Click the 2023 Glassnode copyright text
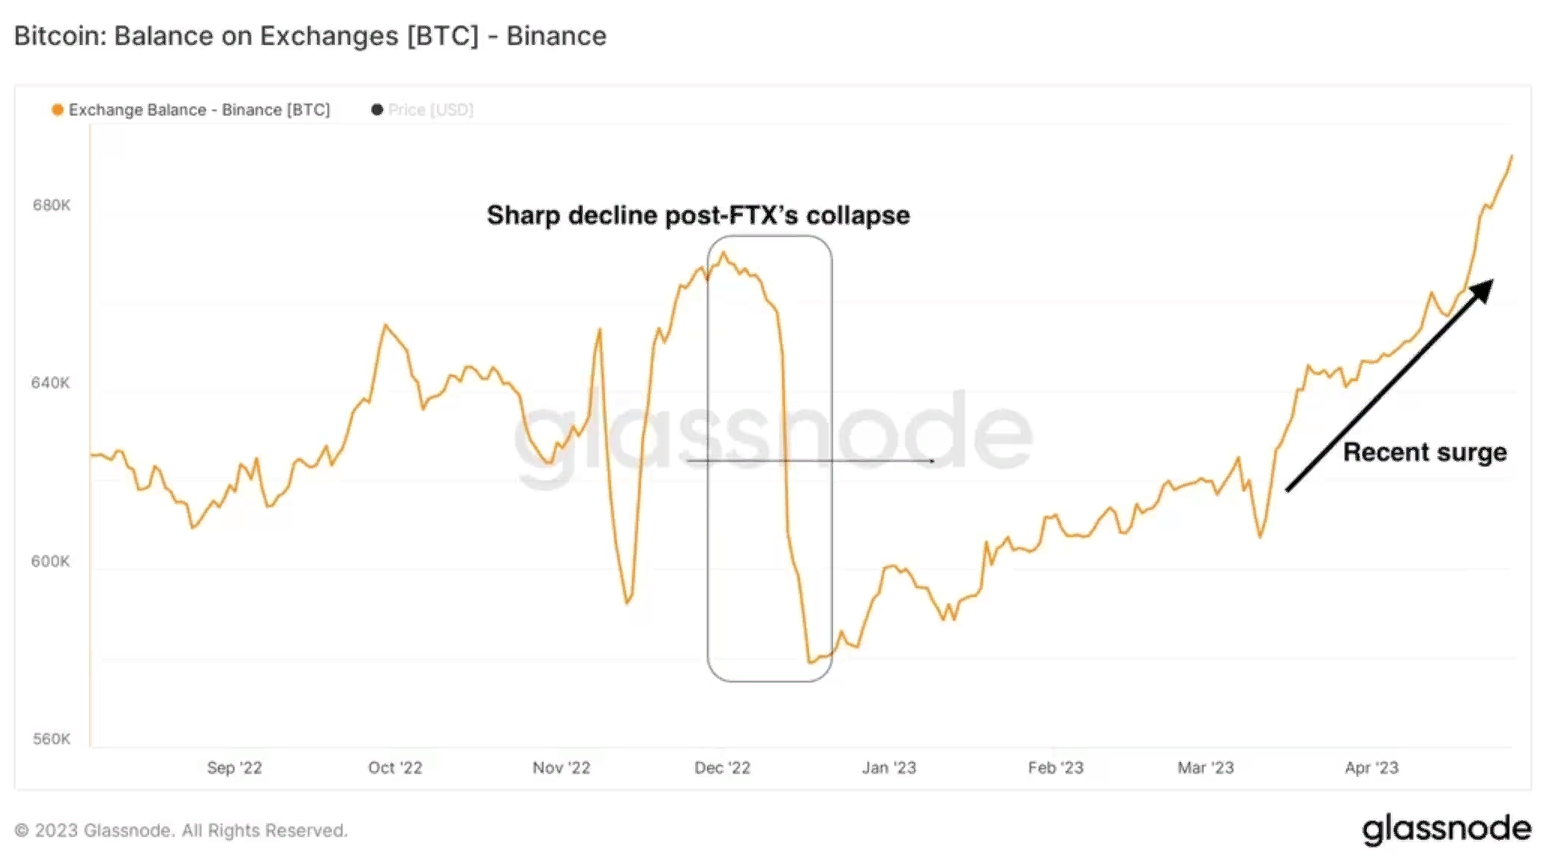This screenshot has width=1556, height=865. 181,831
